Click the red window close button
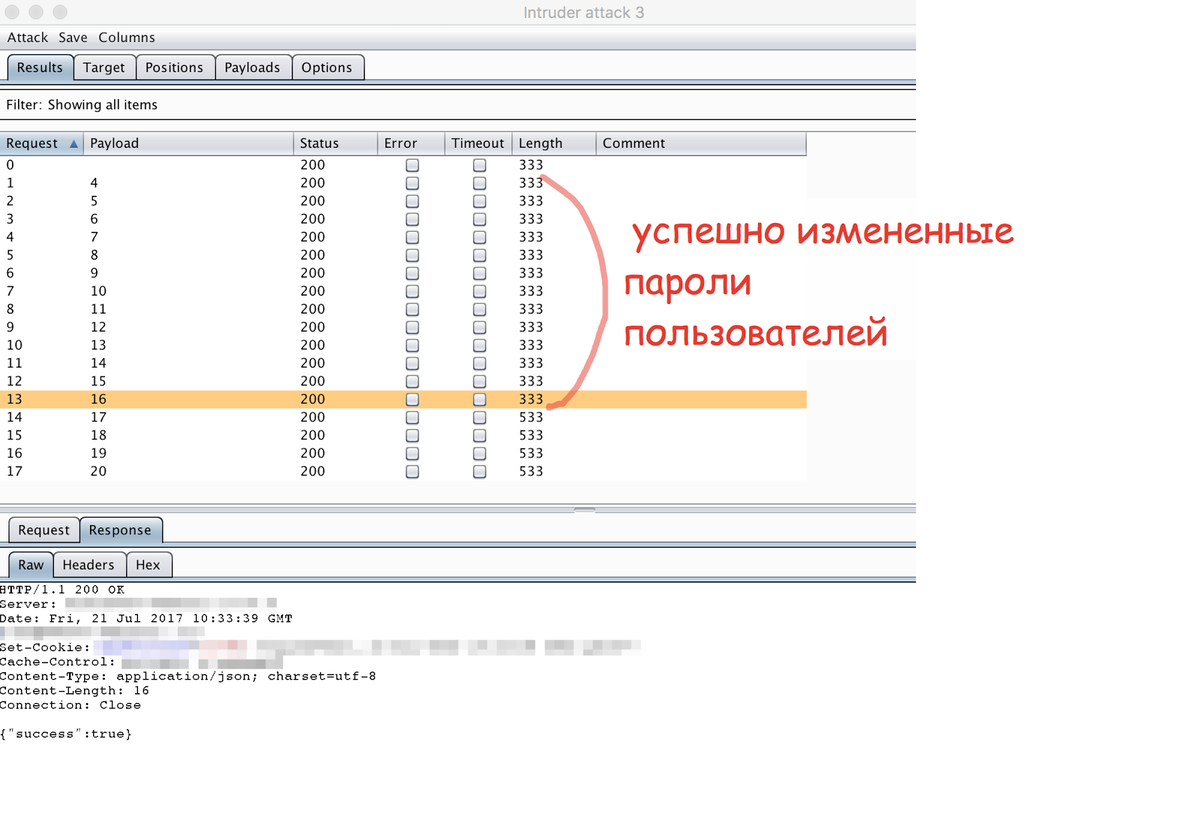 pyautogui.click(x=13, y=12)
